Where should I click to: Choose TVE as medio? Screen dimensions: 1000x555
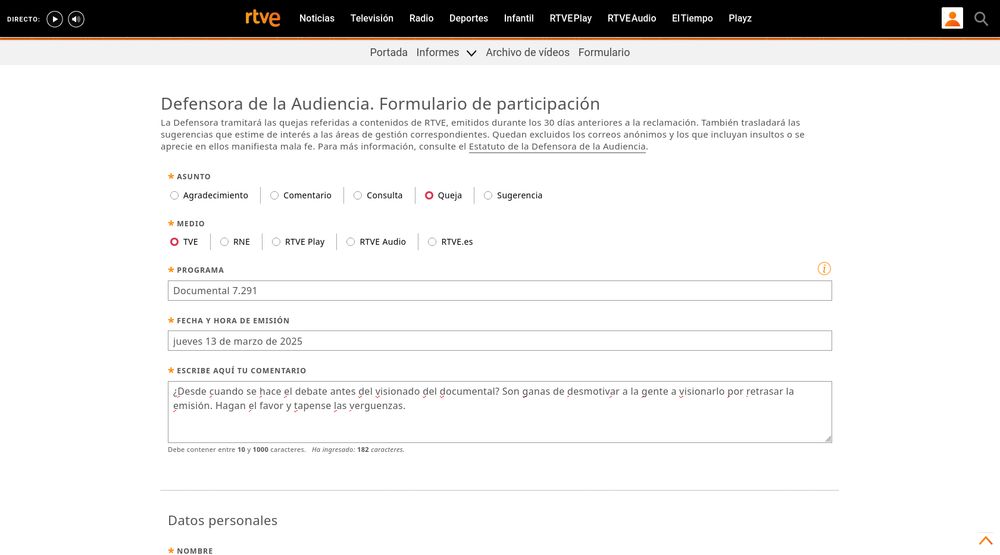click(x=174, y=242)
